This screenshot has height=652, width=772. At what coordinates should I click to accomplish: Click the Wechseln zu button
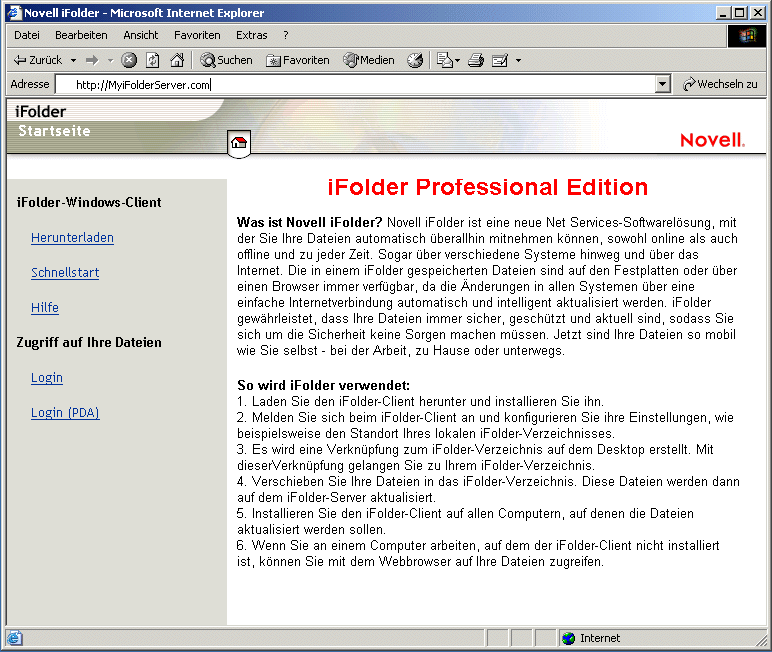720,84
